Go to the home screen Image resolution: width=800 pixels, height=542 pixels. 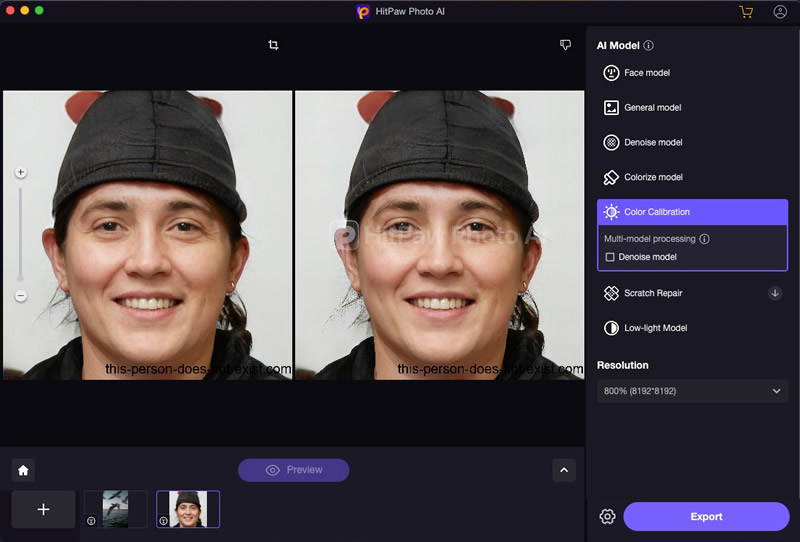coord(23,470)
